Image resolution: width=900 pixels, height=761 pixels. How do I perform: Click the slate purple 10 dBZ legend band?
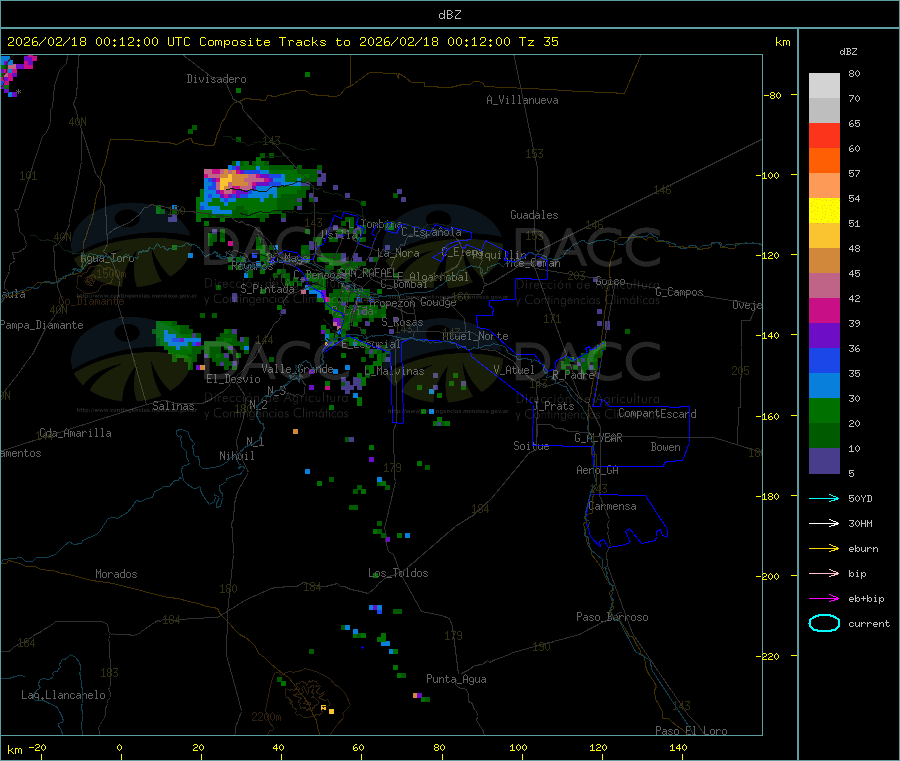tap(824, 461)
